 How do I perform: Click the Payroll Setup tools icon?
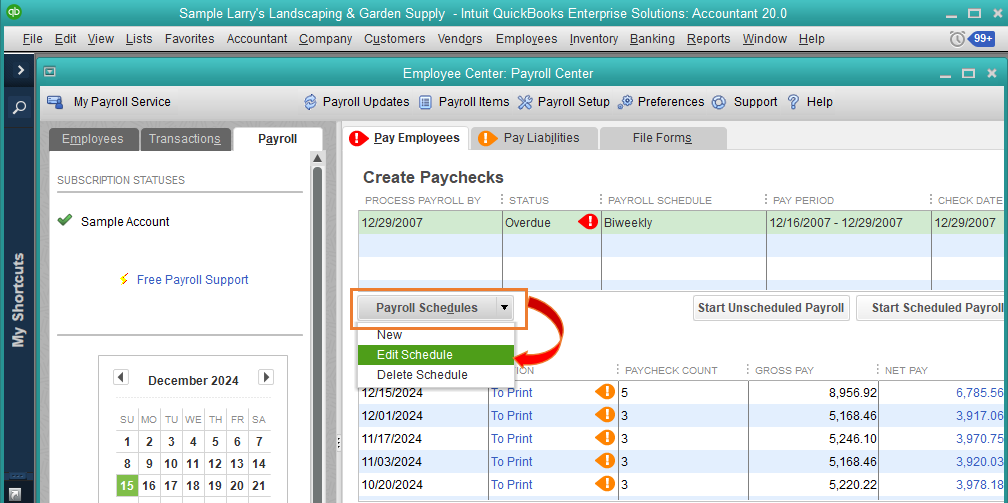pyautogui.click(x=525, y=102)
